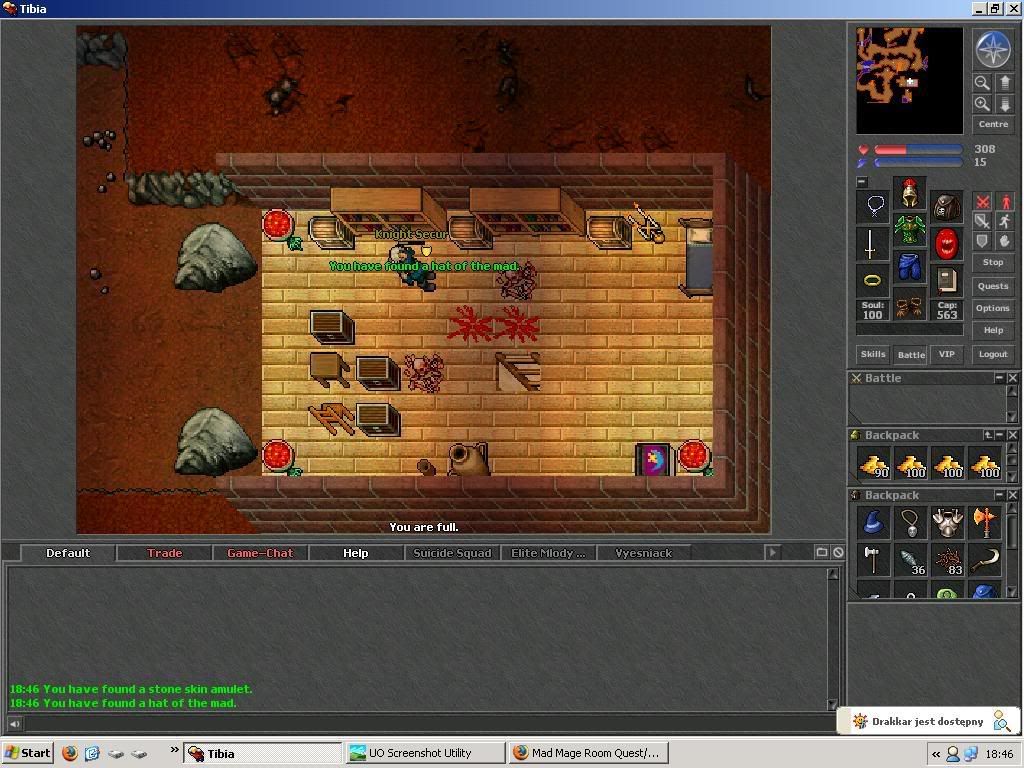The image size is (1024, 768).
Task: Move minimap down one floor
Action: (x=1004, y=104)
